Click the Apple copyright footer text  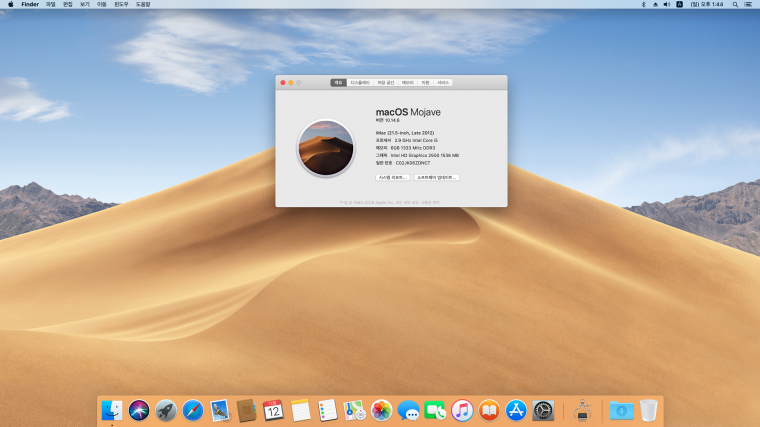tap(389, 203)
